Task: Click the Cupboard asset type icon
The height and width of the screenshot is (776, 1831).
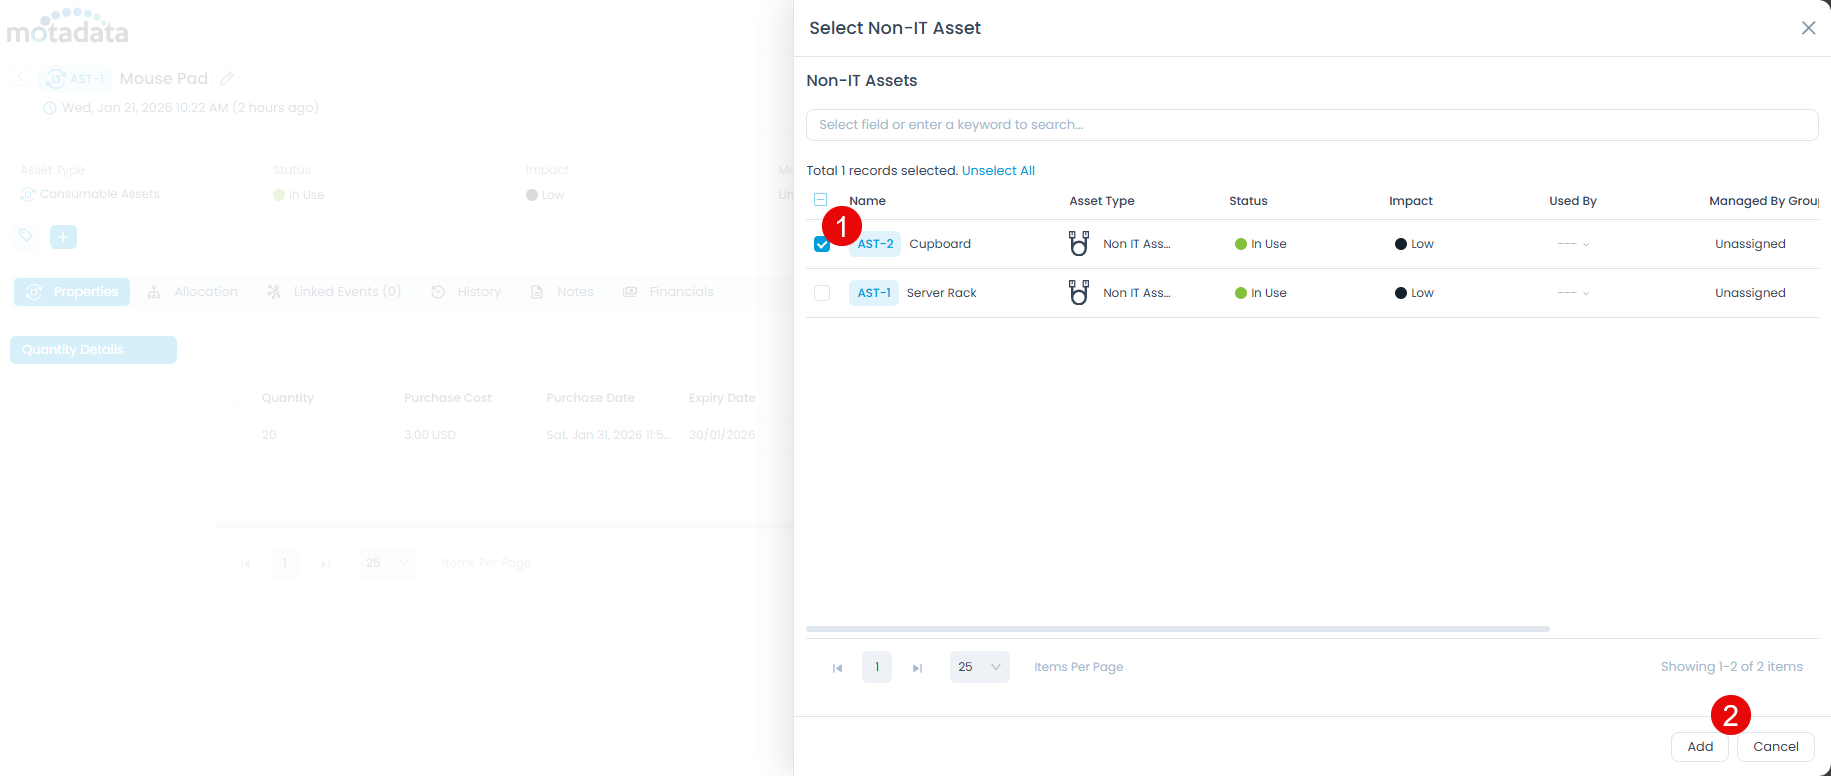Action: (1078, 244)
